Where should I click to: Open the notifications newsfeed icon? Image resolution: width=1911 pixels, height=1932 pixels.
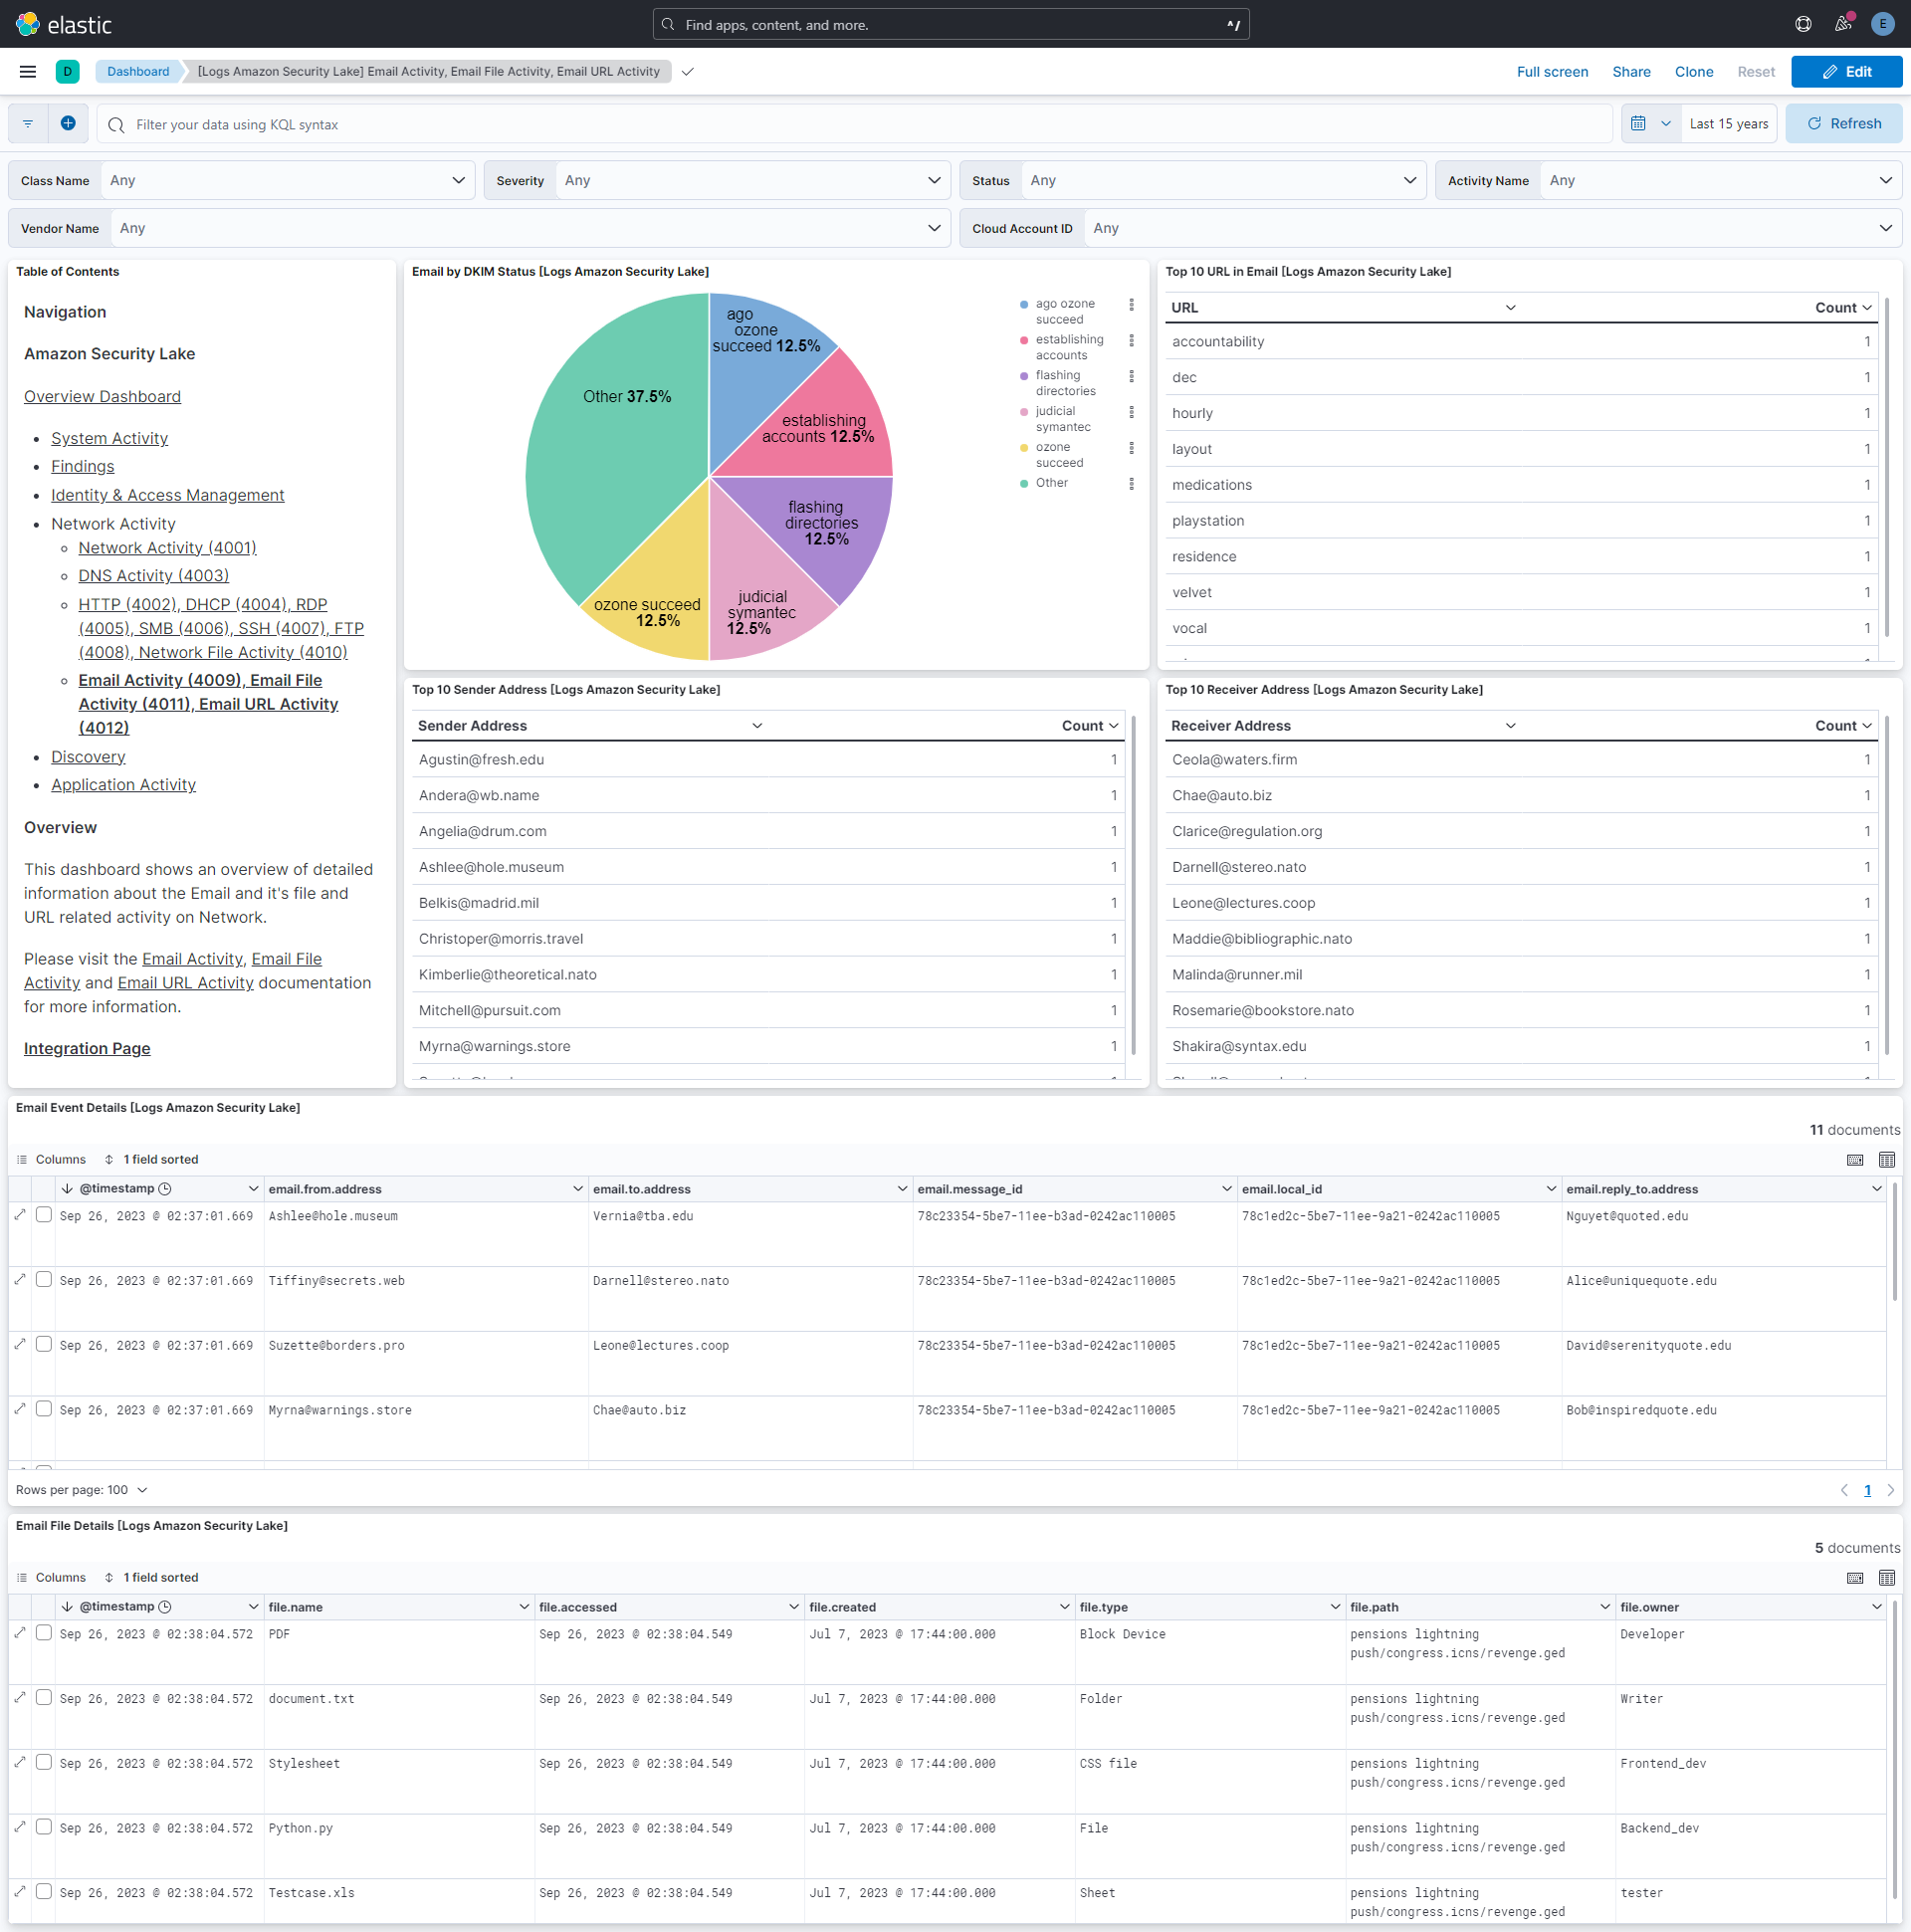click(x=1843, y=24)
